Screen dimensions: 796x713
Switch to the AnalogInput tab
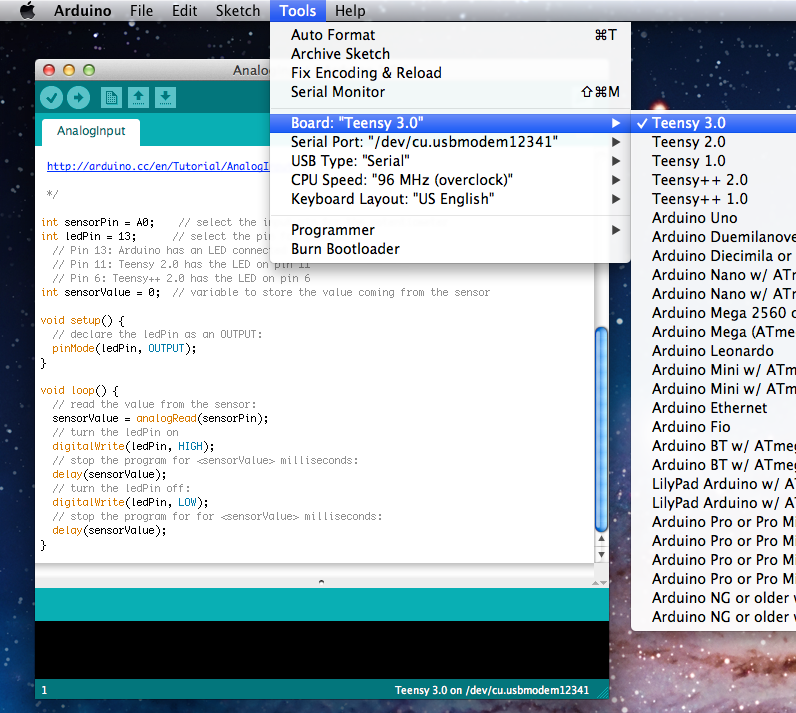click(x=91, y=131)
